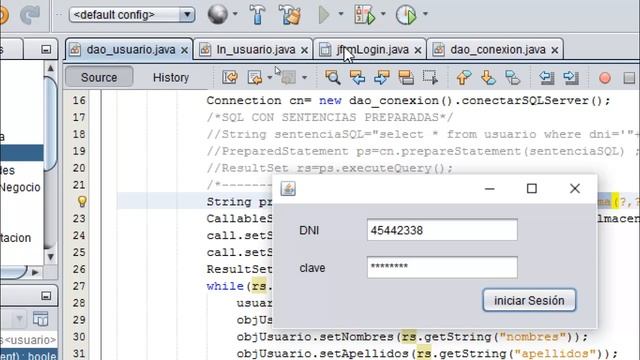Image resolution: width=640 pixels, height=360 pixels.
Task: Minimize the login dialog window
Action: coord(489,189)
